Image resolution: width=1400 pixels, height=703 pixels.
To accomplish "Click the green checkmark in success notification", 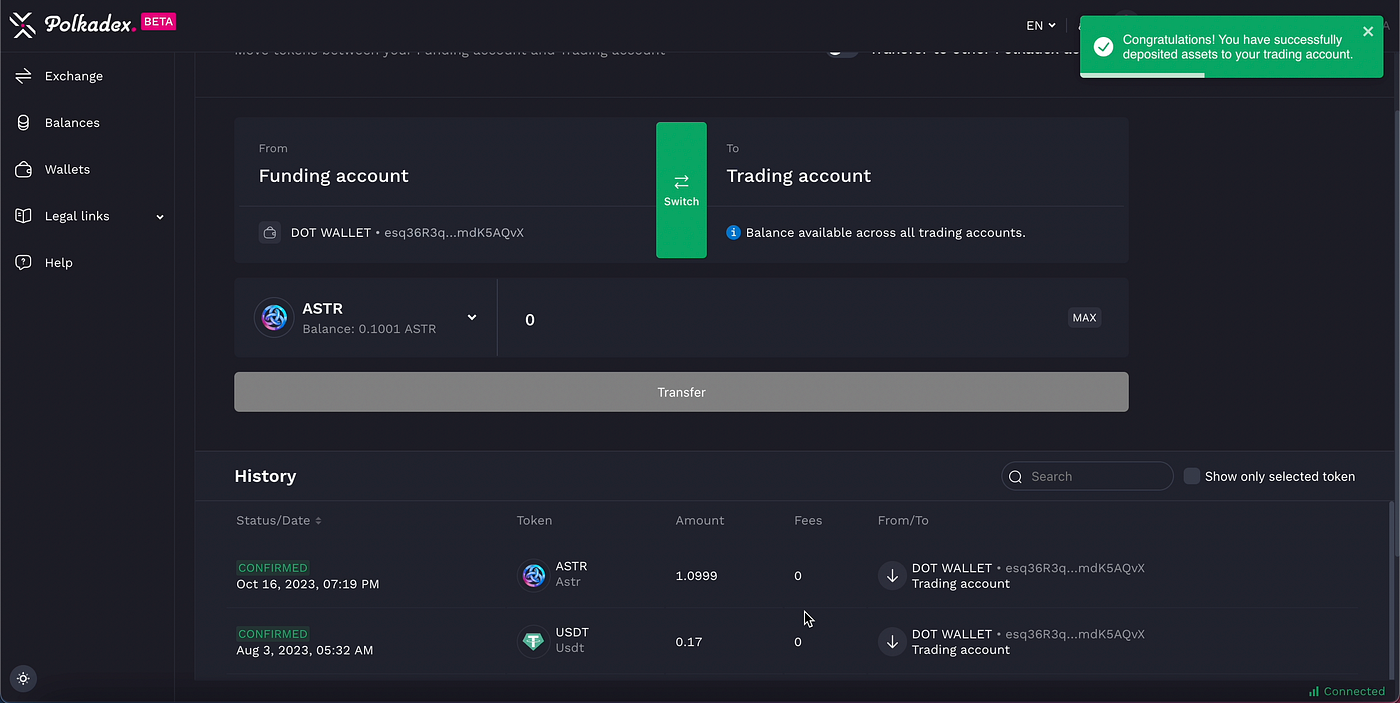I will coord(1104,48).
